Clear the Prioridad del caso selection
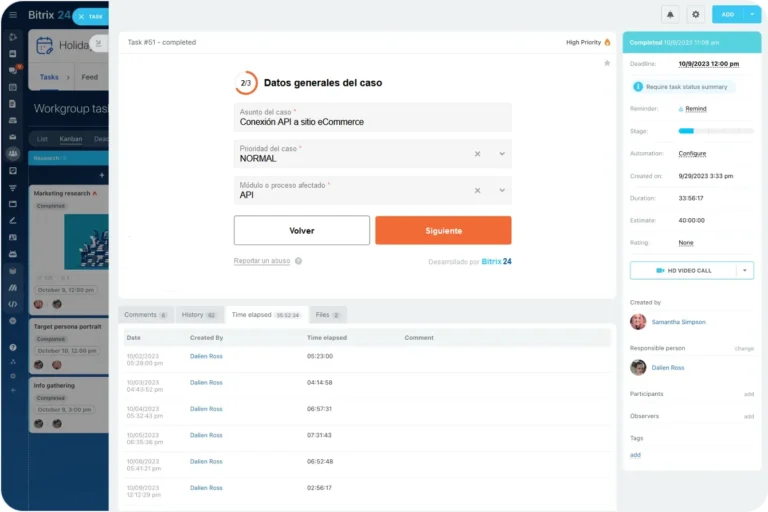 (477, 154)
